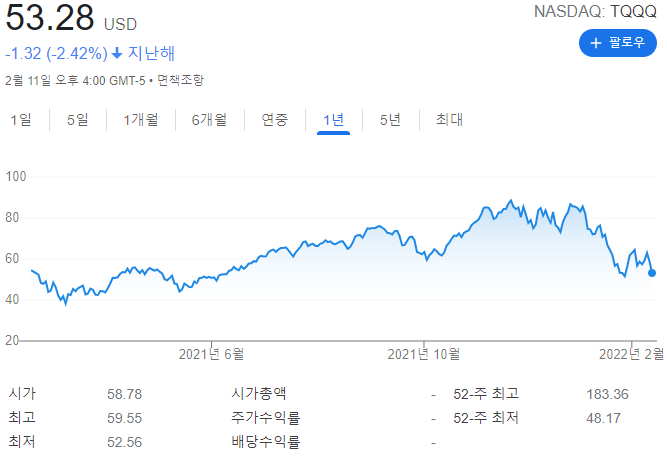Click the 53.28 current price value
The height and width of the screenshot is (465, 667).
point(50,18)
